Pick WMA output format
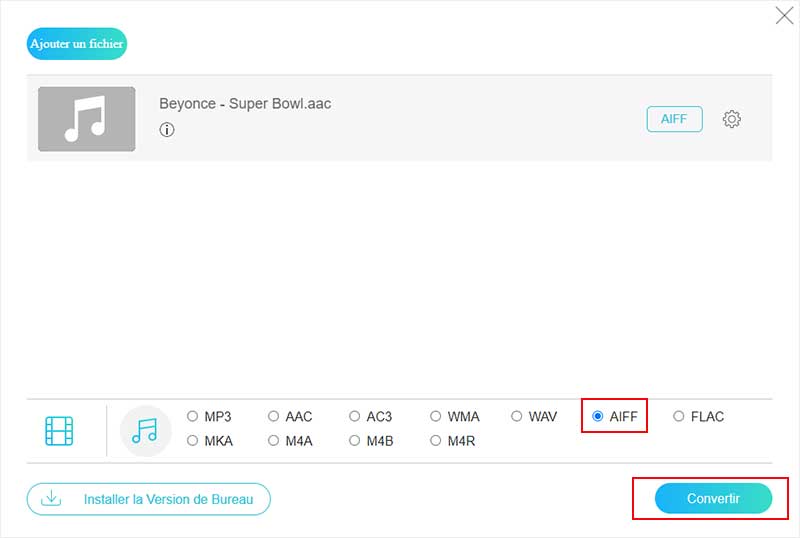 point(436,416)
